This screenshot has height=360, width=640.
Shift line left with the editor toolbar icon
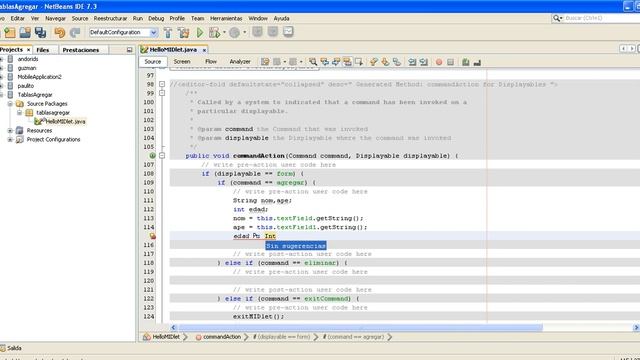[412, 62]
